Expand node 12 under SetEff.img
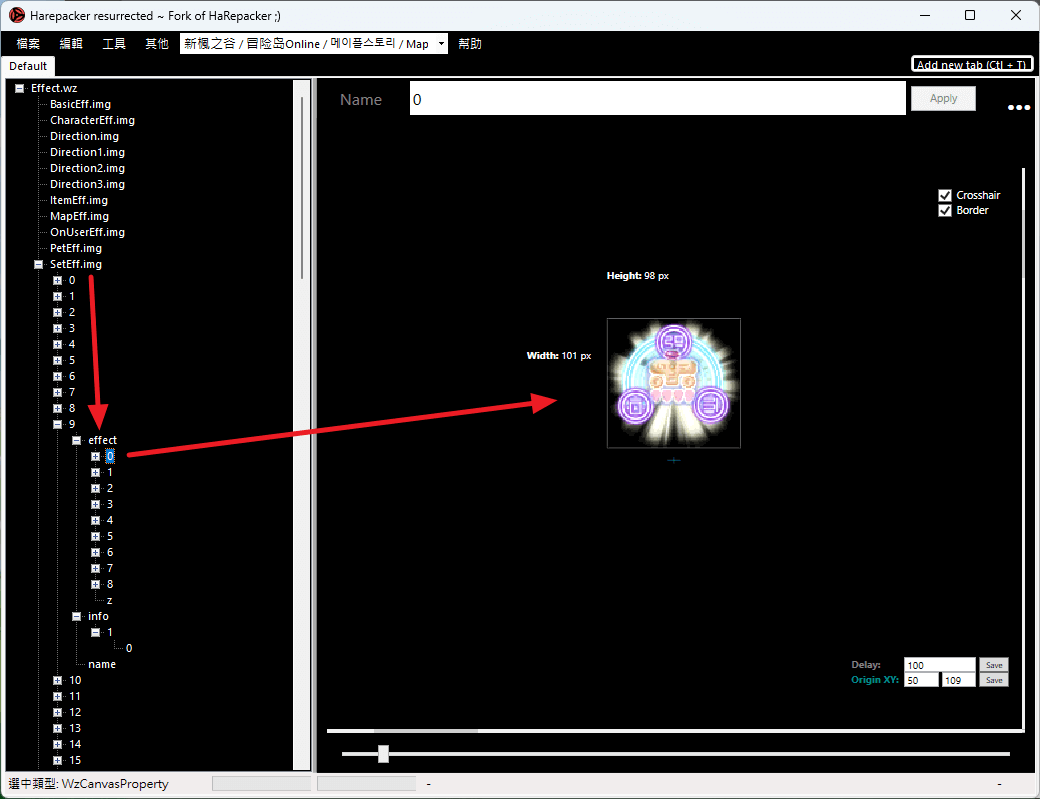The image size is (1040, 799). click(58, 712)
